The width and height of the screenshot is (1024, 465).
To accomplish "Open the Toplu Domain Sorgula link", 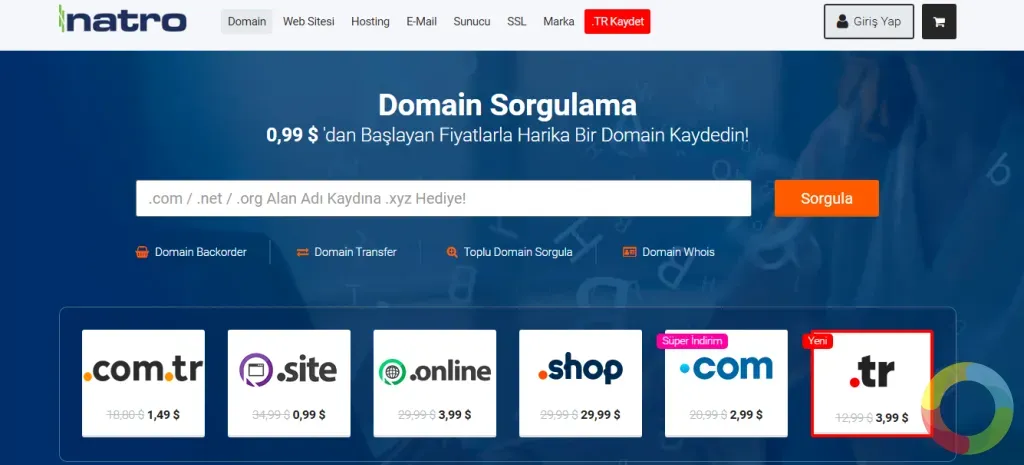I will click(x=509, y=252).
